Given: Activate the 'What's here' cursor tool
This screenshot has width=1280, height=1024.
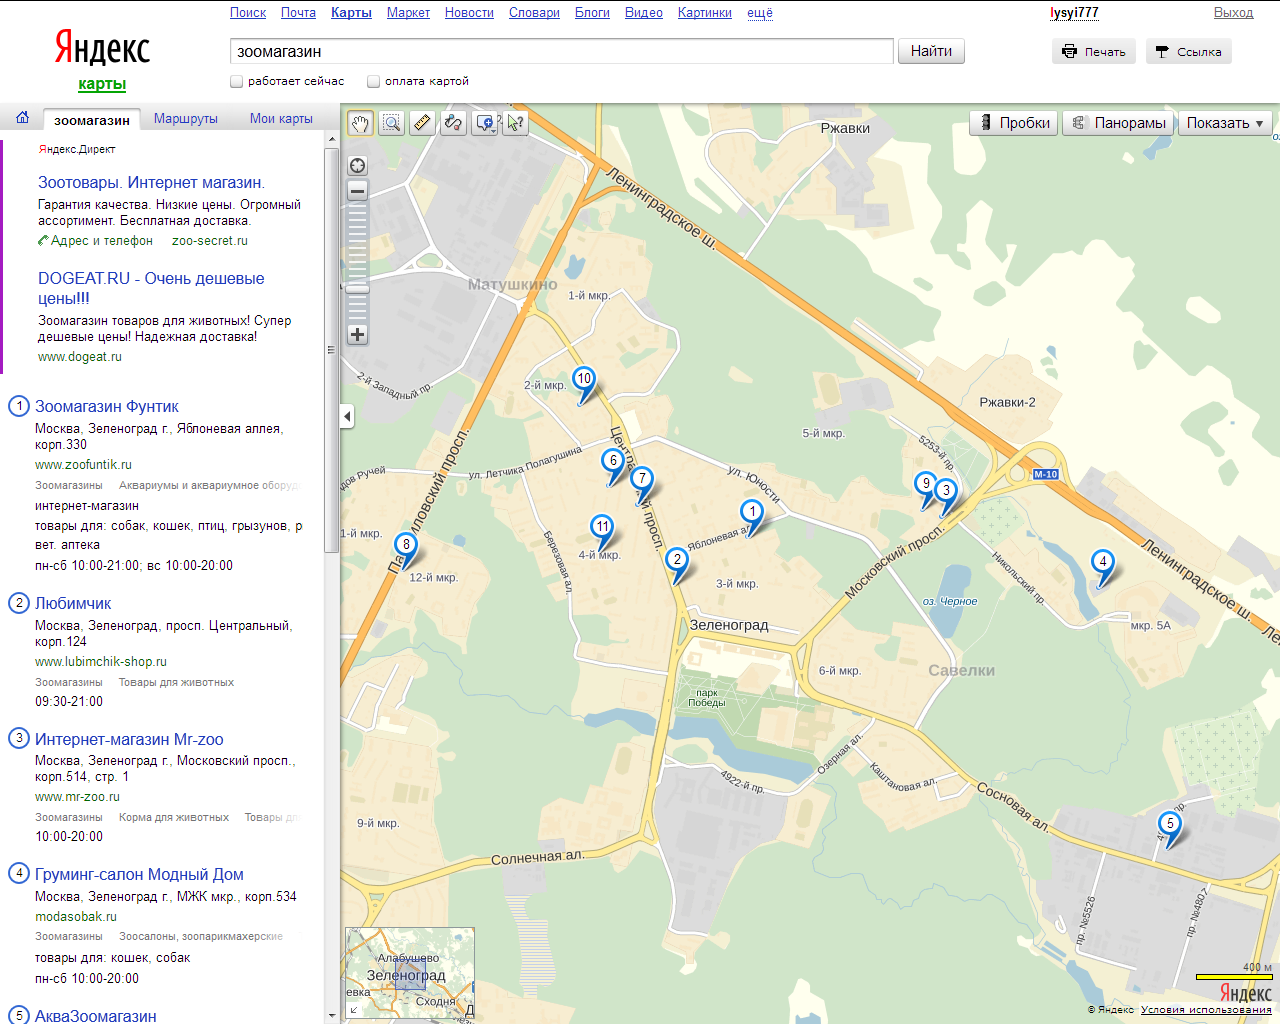Looking at the screenshot, I should point(516,123).
